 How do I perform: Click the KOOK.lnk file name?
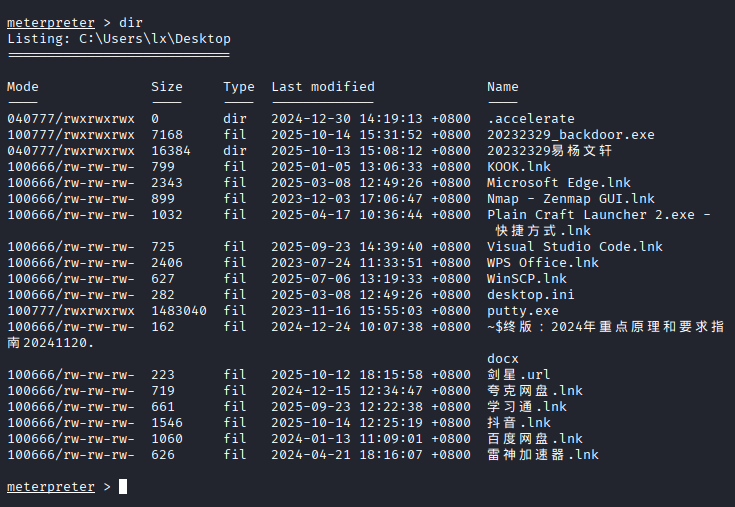518,167
